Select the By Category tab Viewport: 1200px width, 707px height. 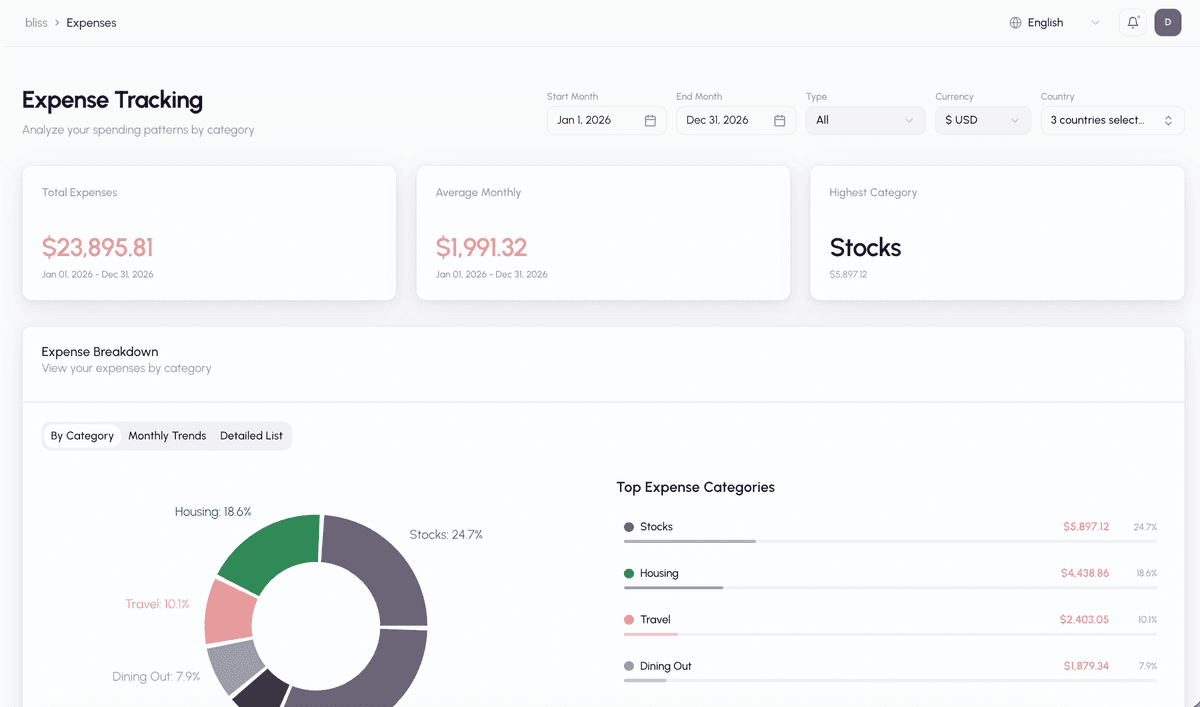82,435
